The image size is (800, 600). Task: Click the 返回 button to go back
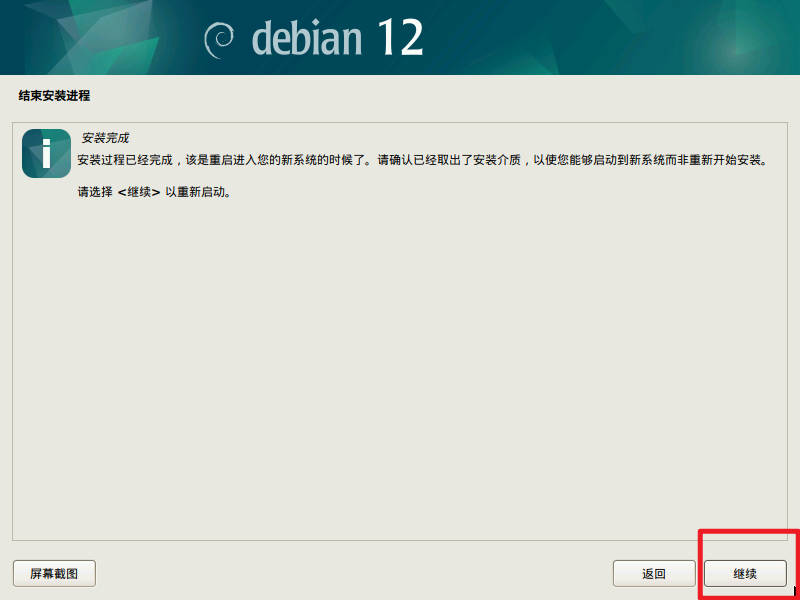[654, 573]
